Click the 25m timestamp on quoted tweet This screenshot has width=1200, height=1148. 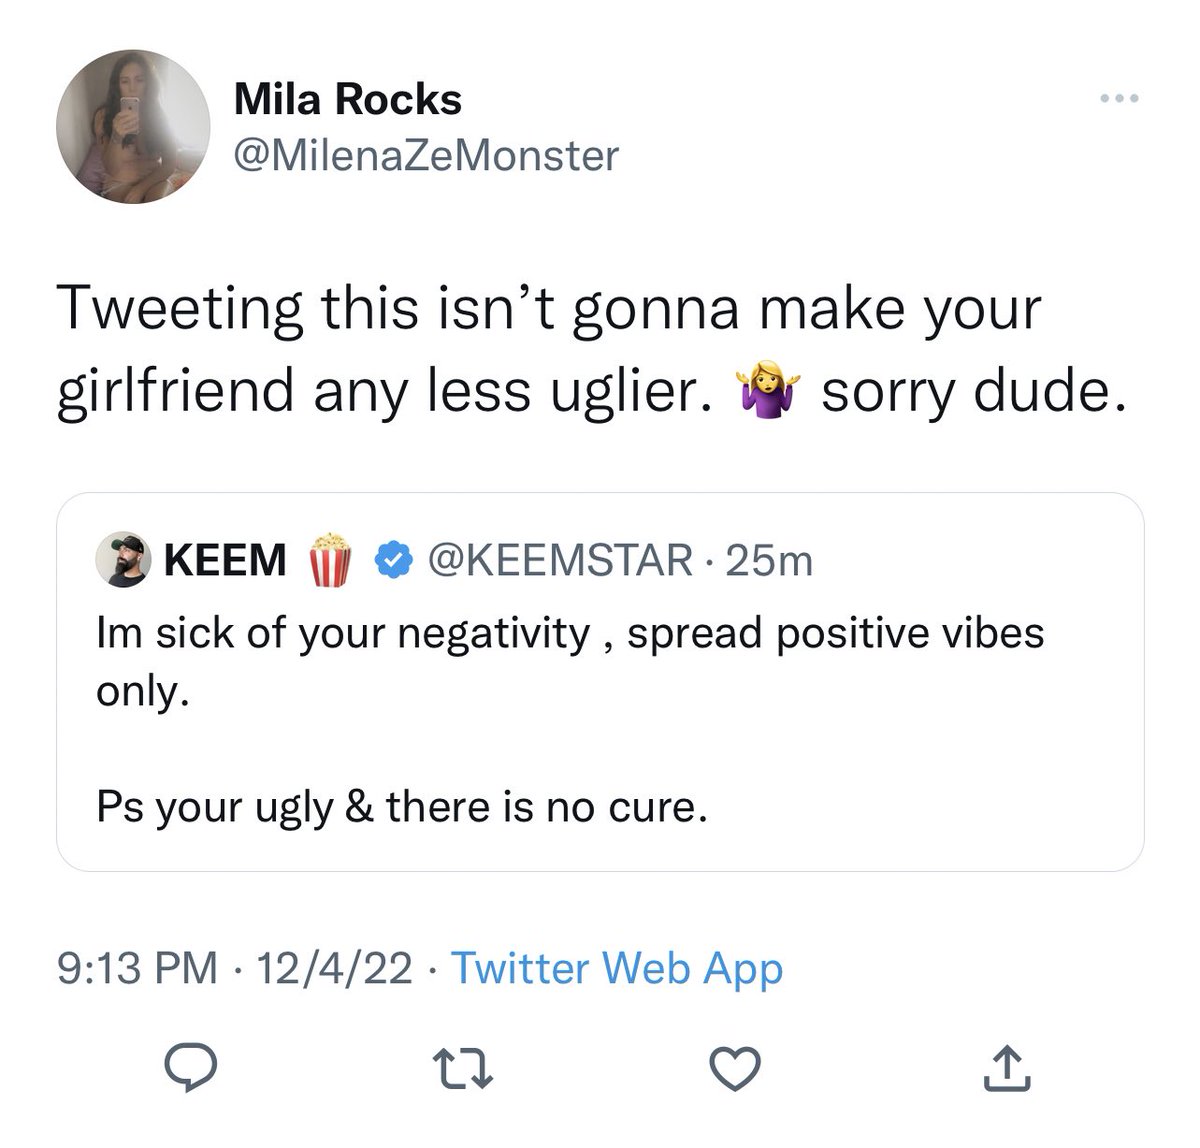(x=770, y=560)
